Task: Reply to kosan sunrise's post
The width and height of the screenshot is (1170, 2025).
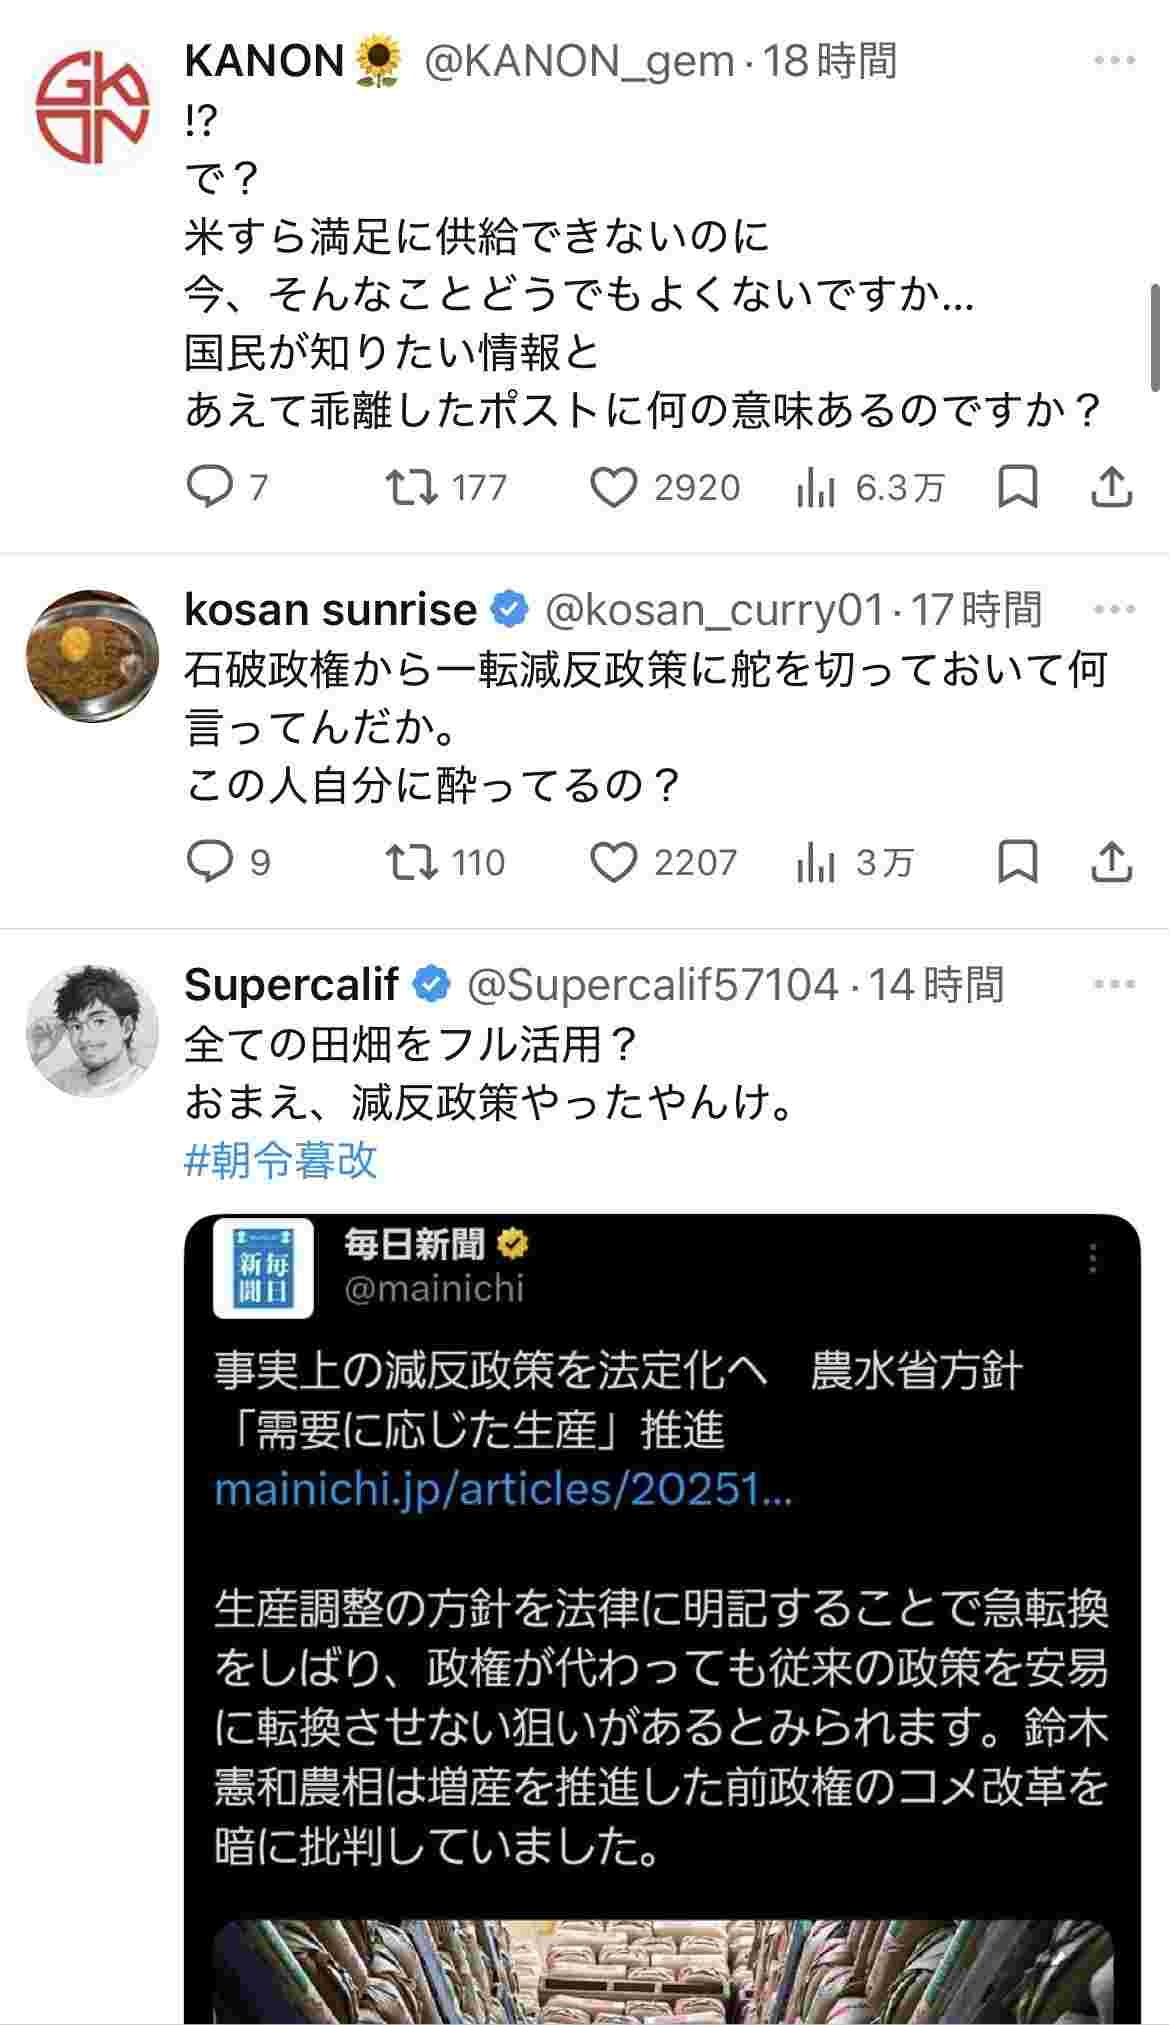Action: pos(210,862)
